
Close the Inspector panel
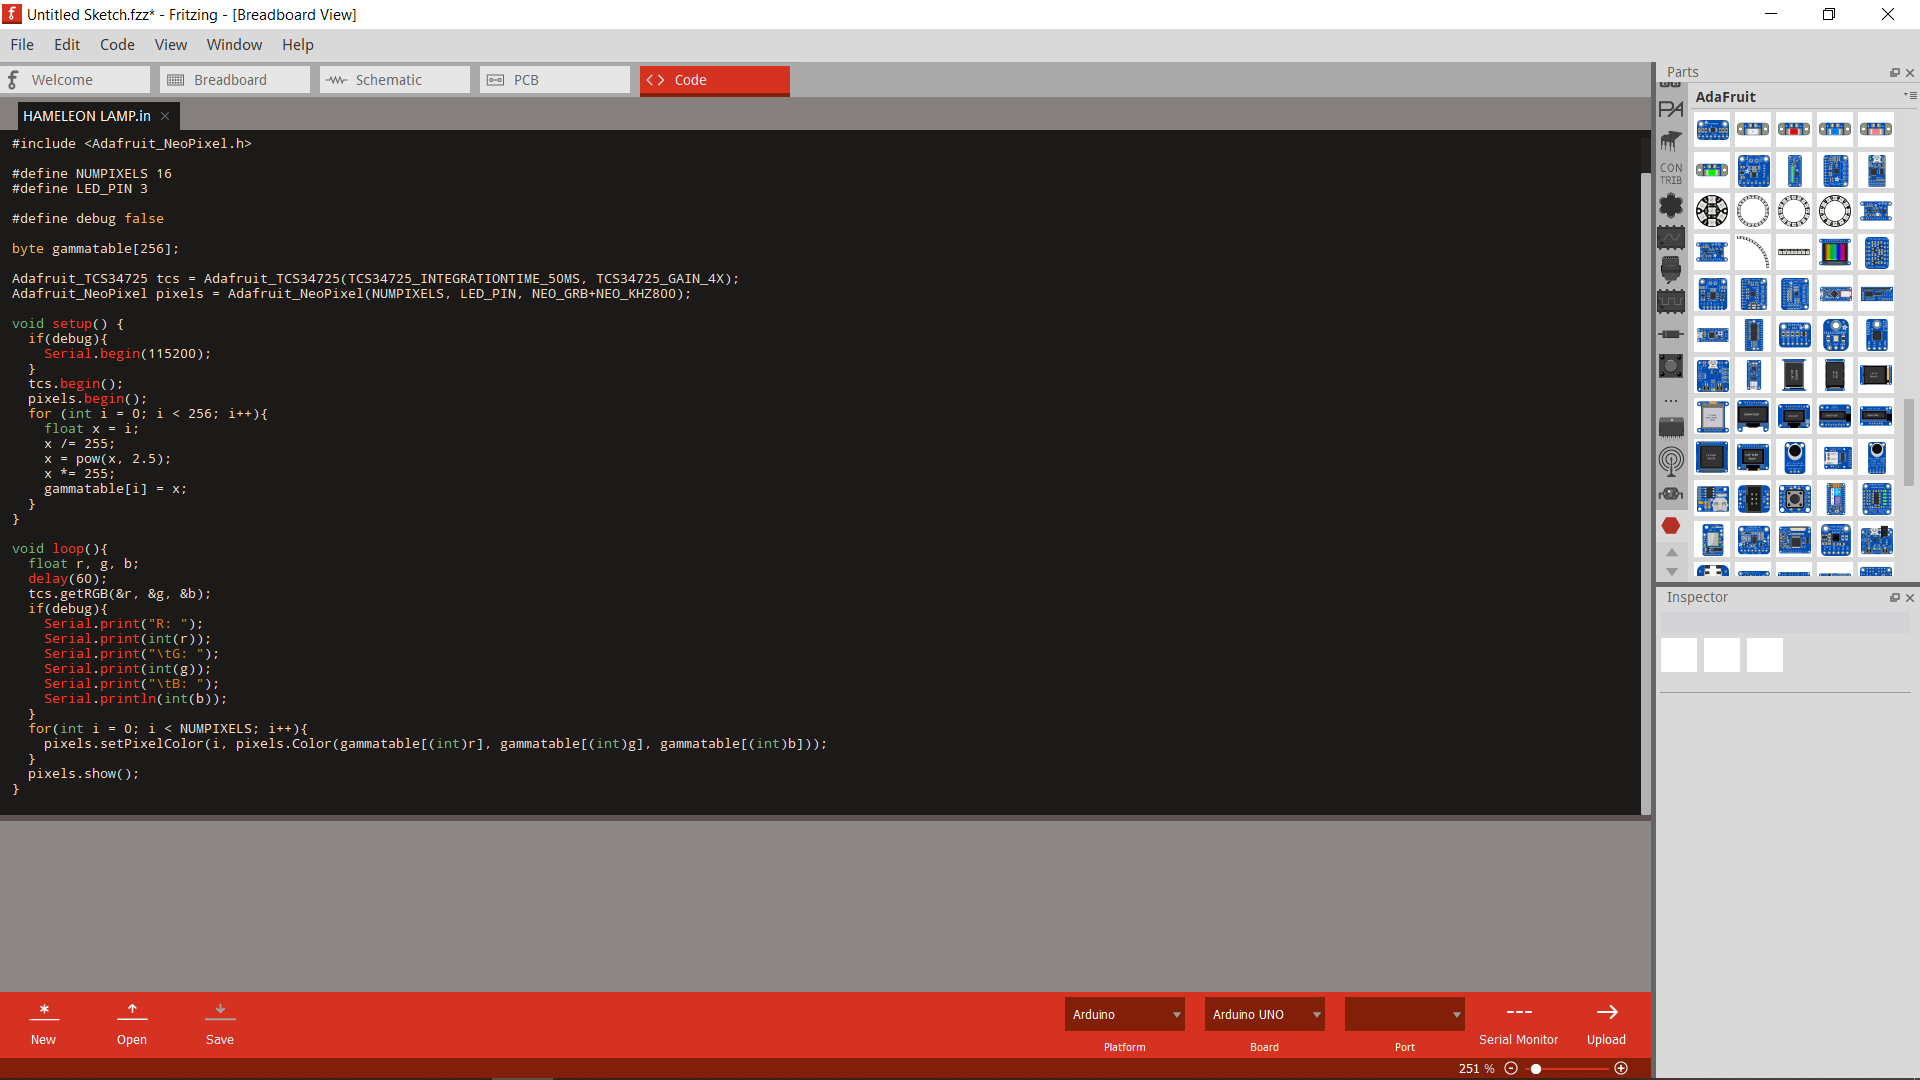point(1910,598)
